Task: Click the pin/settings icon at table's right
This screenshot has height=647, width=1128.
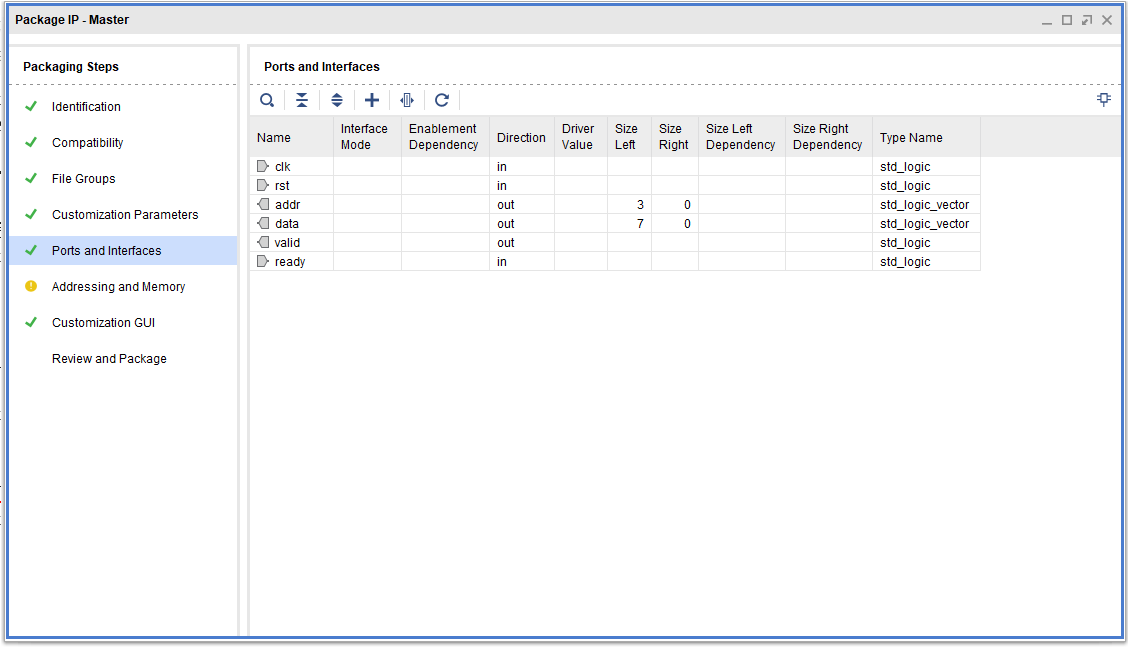Action: coord(1104,99)
